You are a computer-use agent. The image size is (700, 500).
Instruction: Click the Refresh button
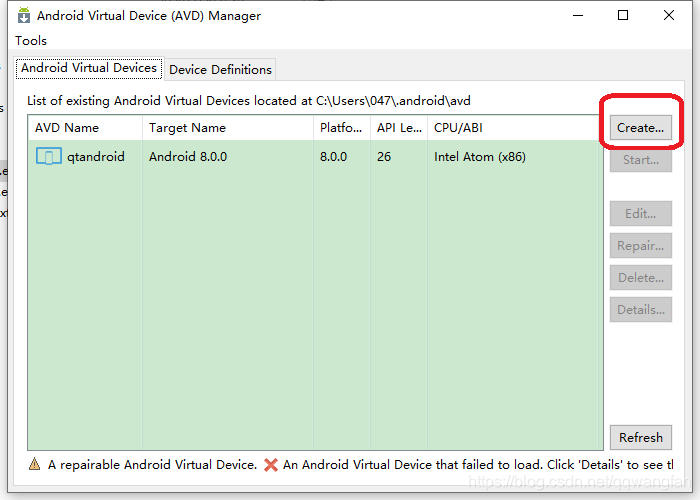(641, 438)
